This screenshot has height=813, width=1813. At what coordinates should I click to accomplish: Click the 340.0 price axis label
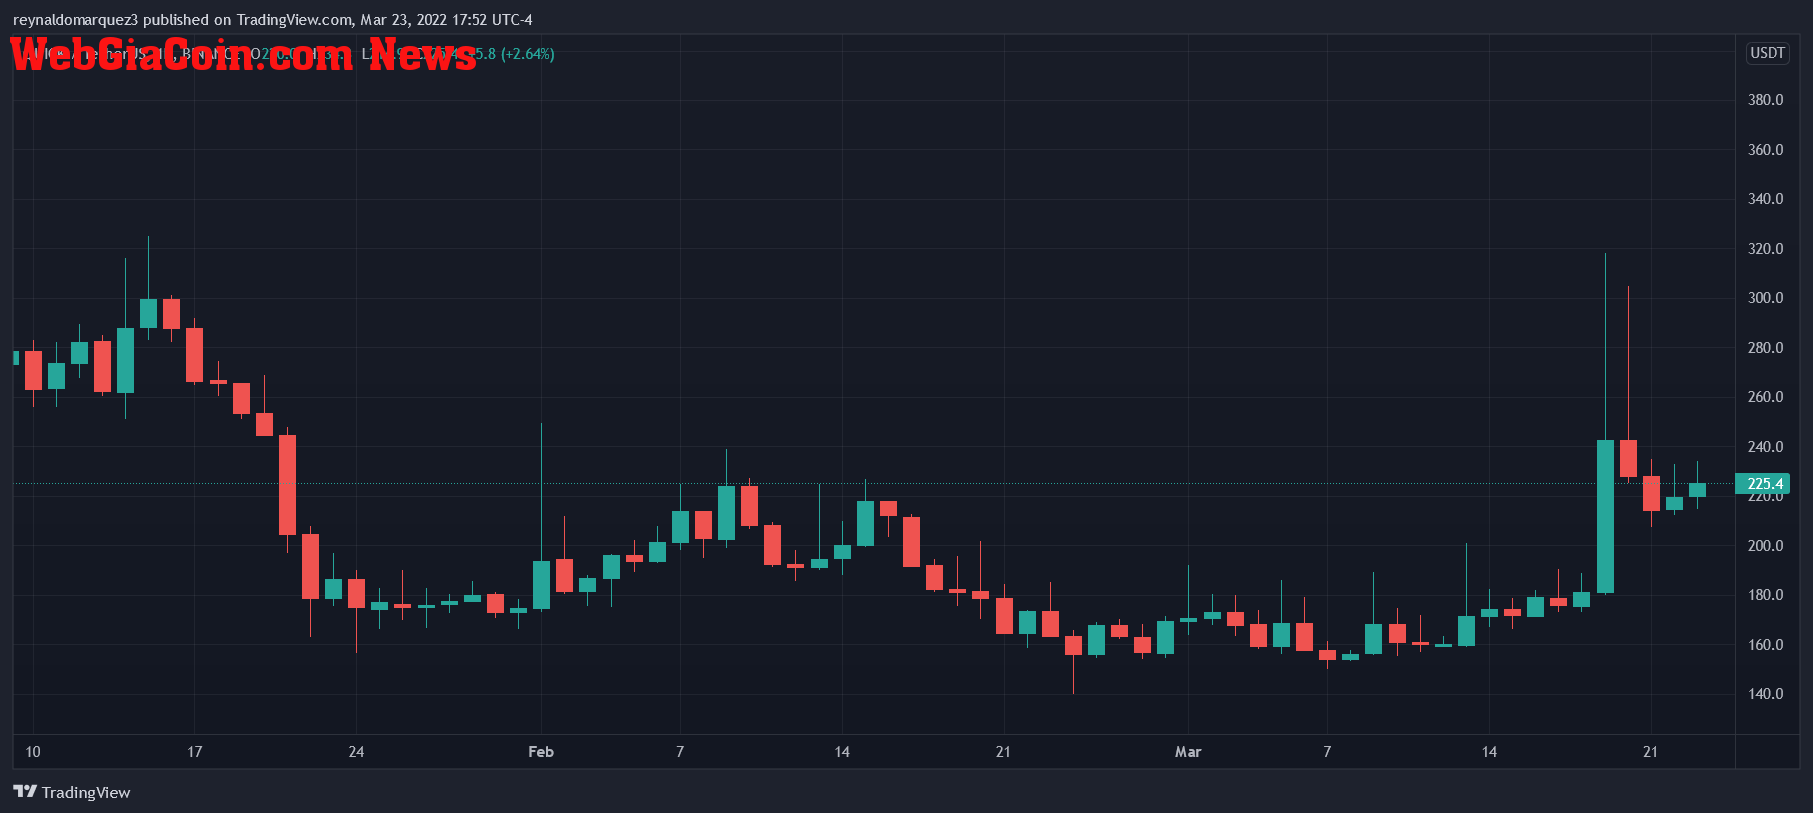click(x=1765, y=199)
